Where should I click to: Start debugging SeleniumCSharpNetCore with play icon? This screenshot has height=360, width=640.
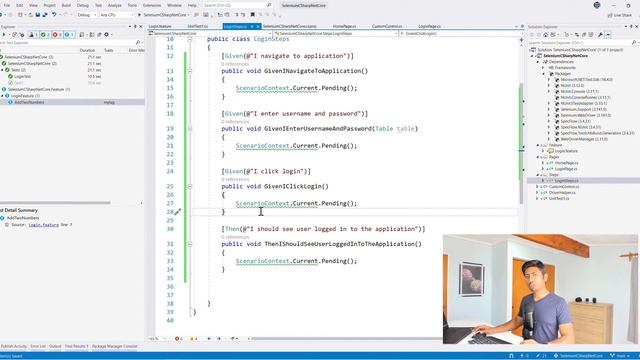coord(140,15)
